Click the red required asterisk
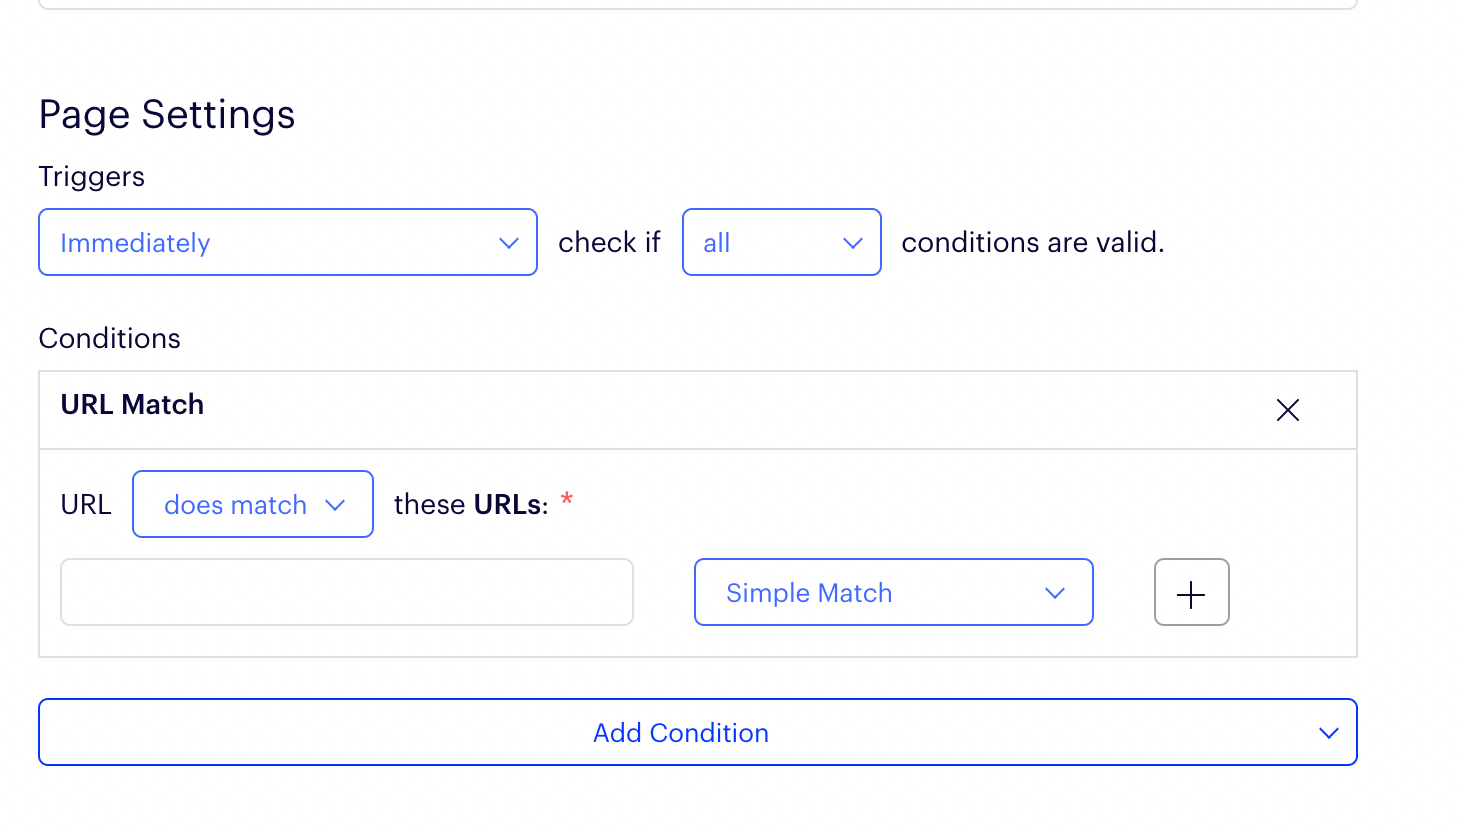The image size is (1468, 832). [567, 498]
